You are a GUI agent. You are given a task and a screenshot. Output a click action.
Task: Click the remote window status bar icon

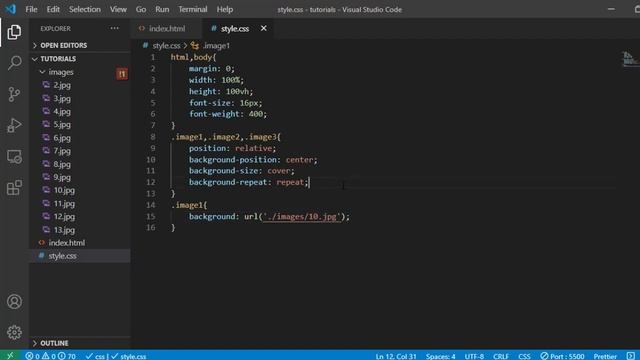[10, 356]
